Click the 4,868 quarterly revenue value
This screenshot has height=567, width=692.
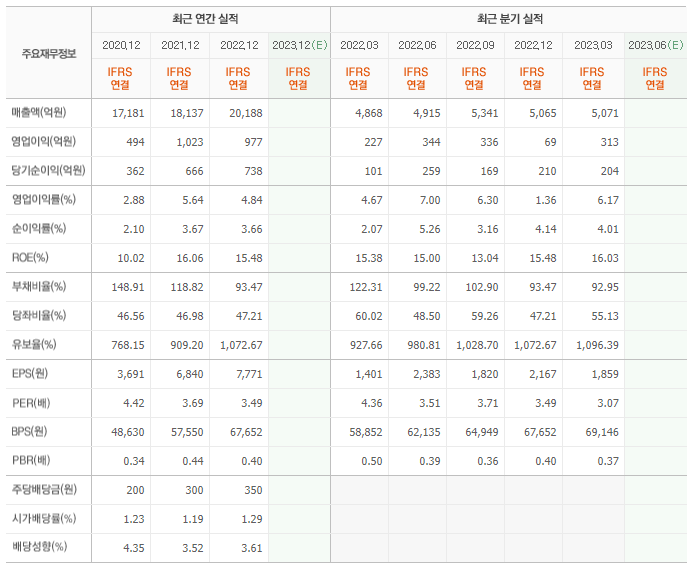pos(369,113)
